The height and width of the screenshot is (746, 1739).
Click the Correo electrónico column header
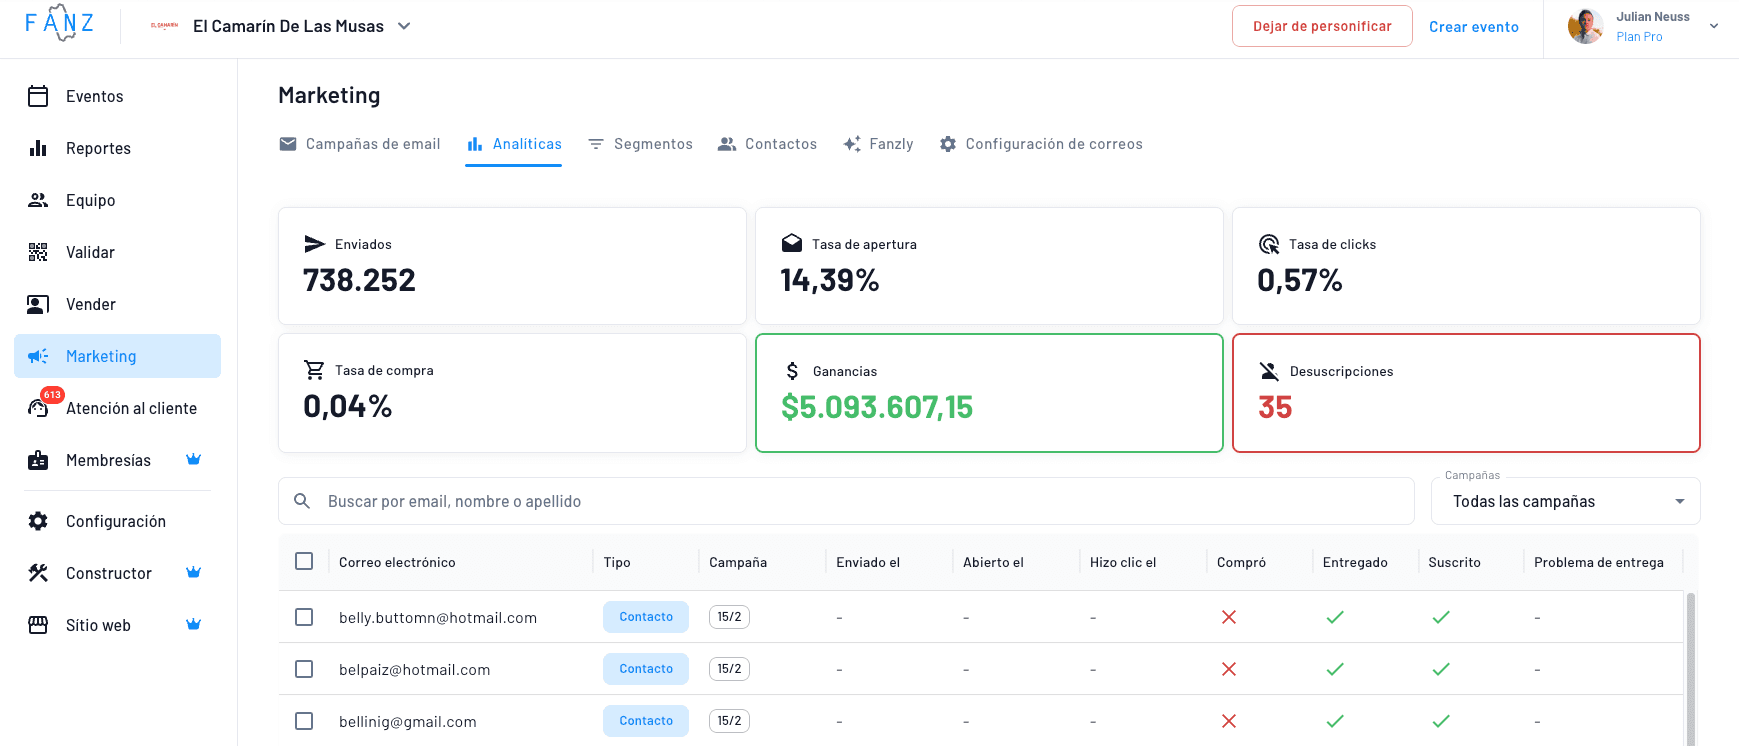click(x=397, y=562)
